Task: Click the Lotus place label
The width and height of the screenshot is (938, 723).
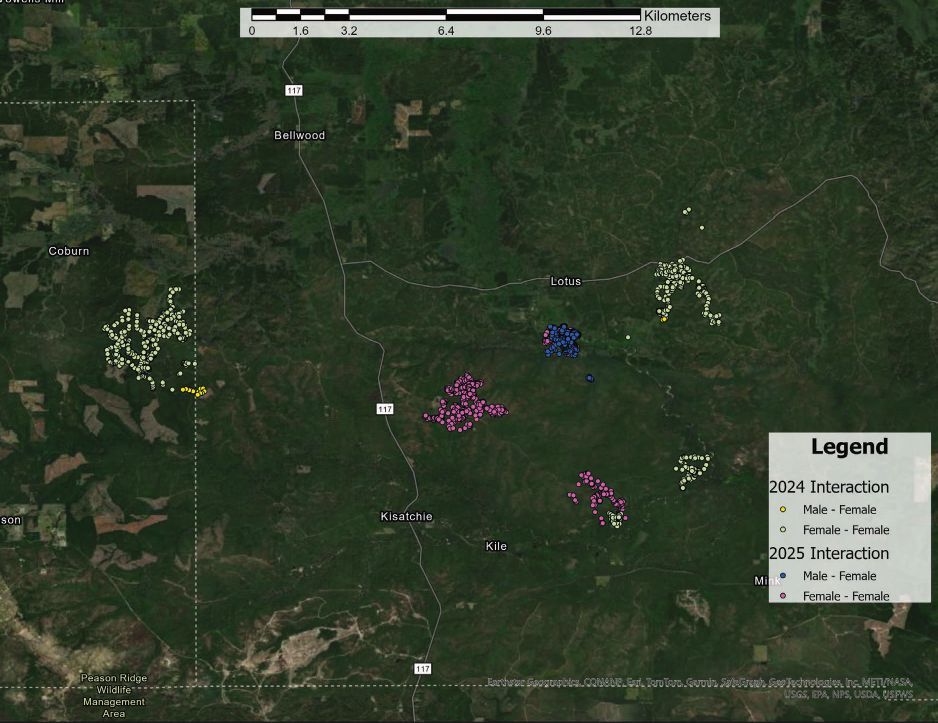Action: point(565,281)
